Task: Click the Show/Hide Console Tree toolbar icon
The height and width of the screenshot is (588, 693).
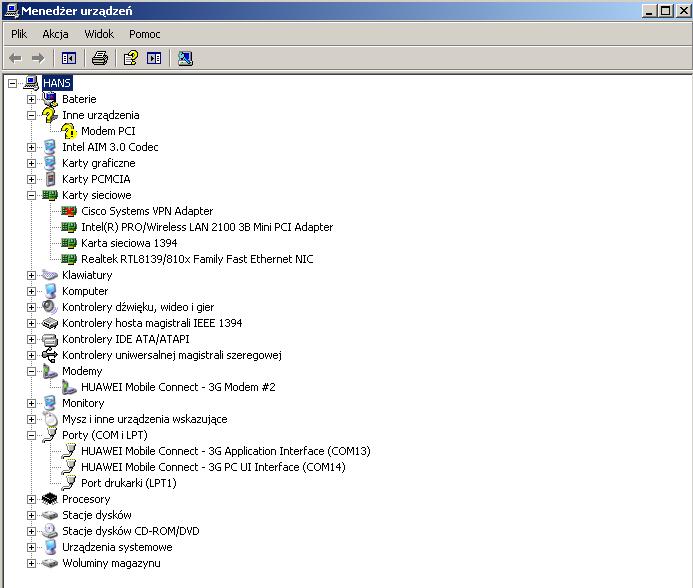Action: [69, 58]
